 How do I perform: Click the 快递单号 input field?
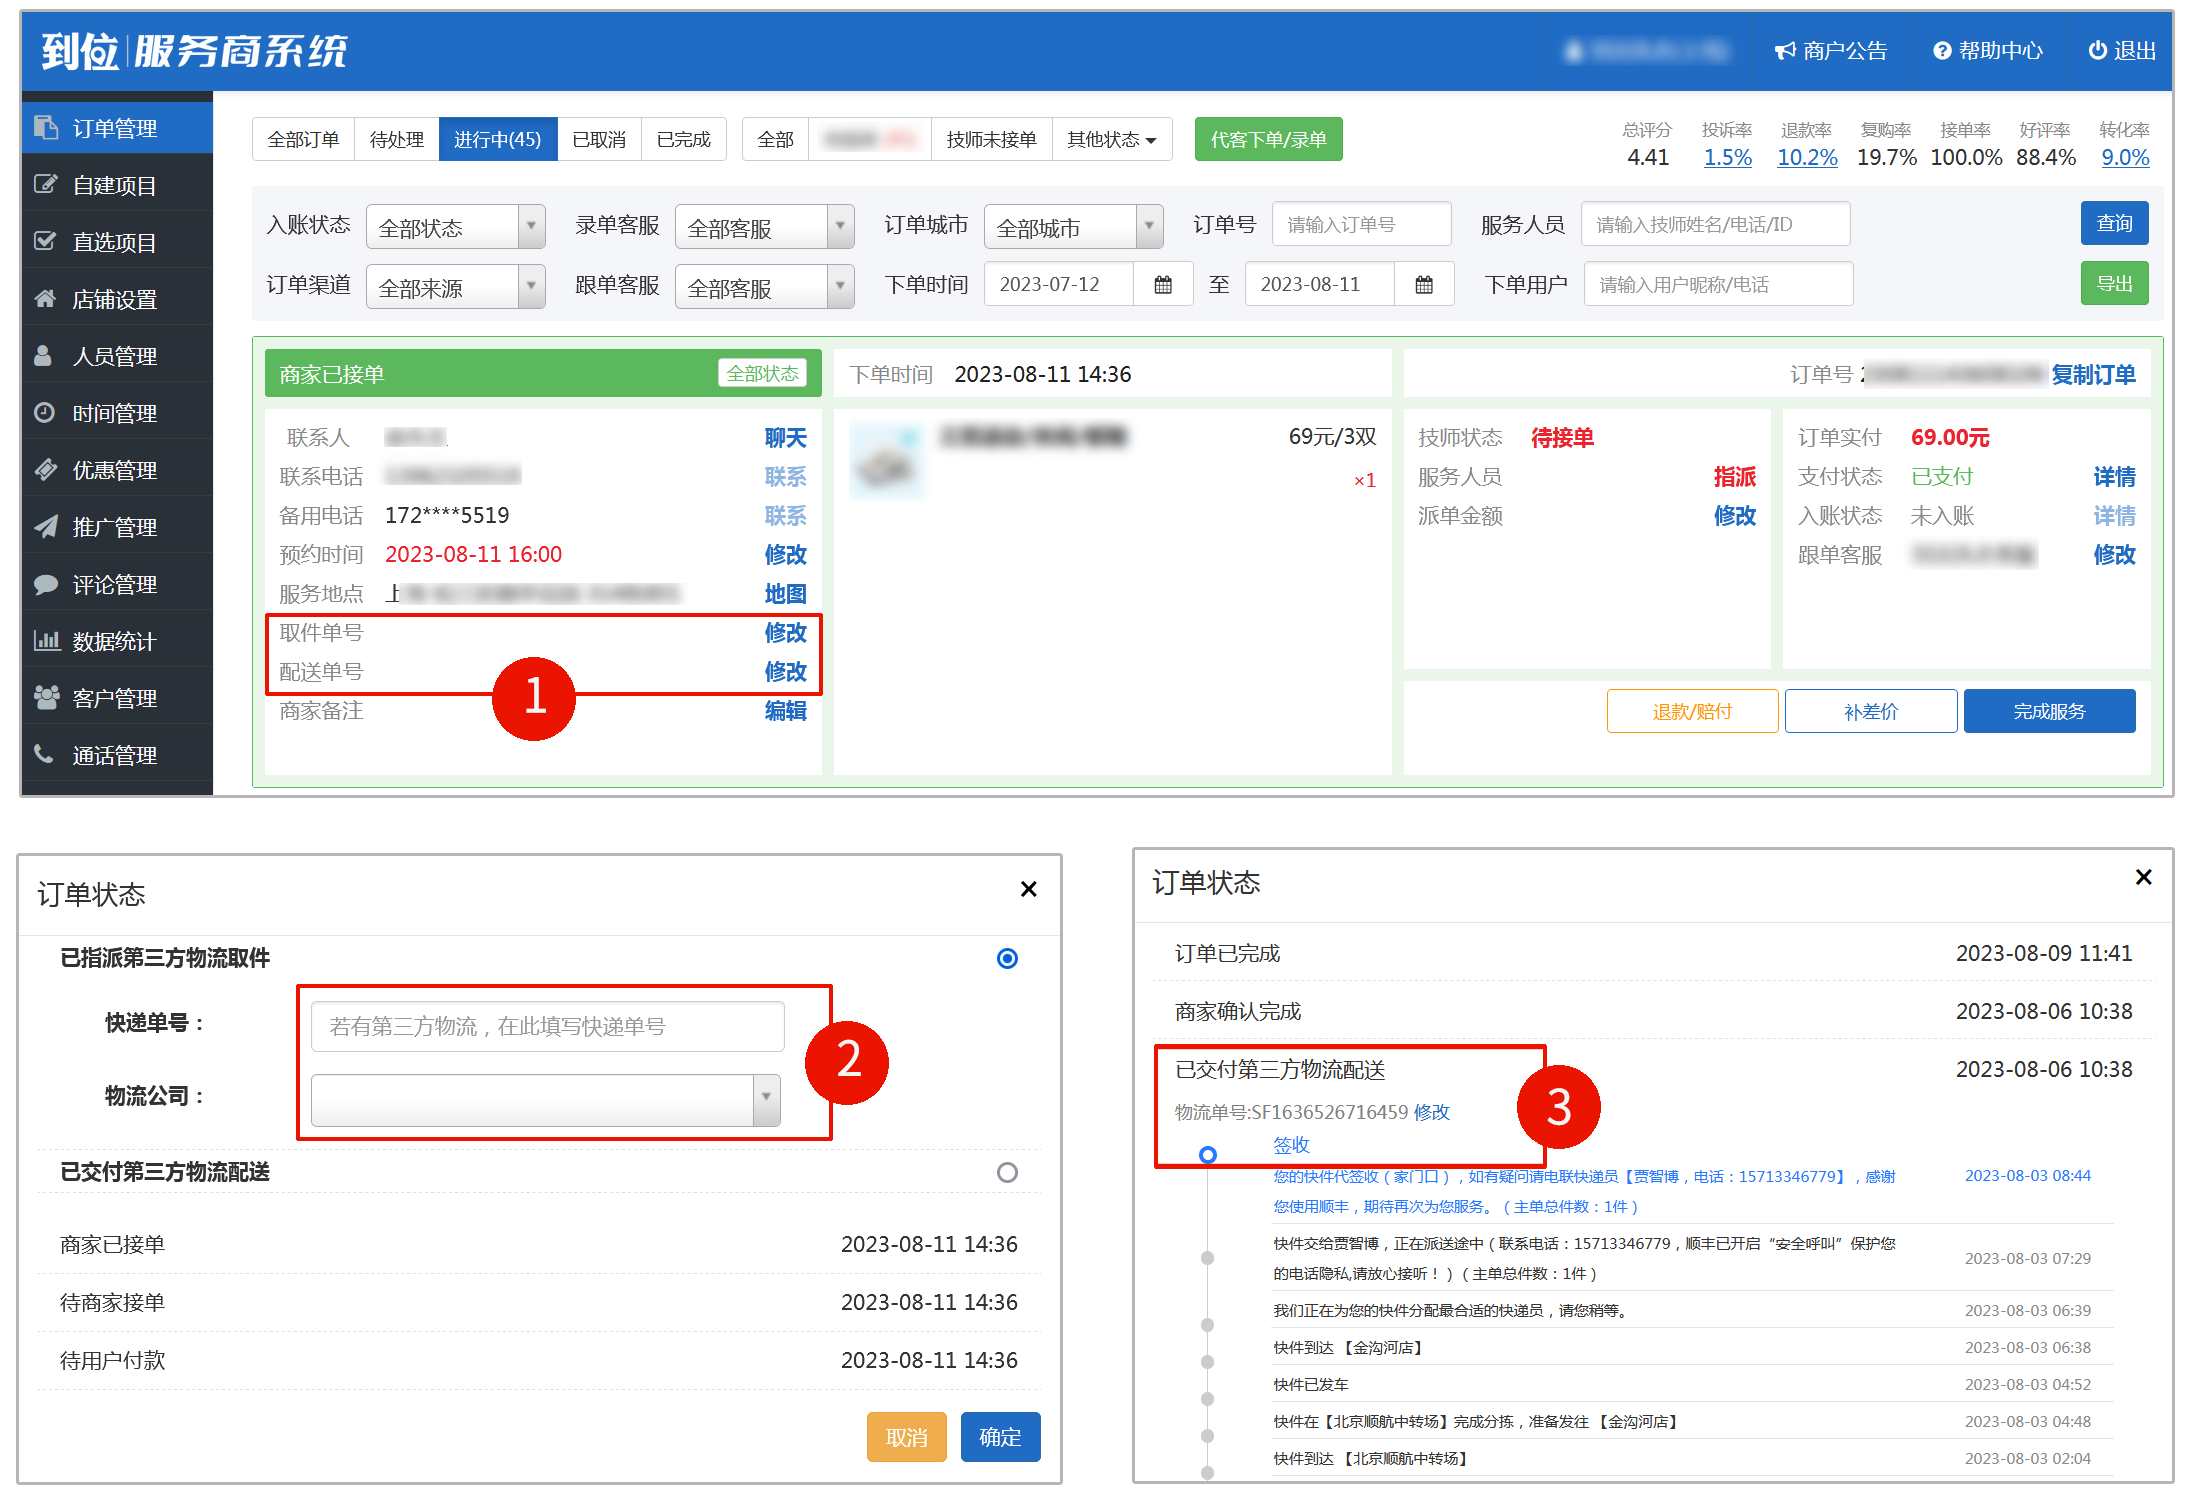pos(547,1026)
